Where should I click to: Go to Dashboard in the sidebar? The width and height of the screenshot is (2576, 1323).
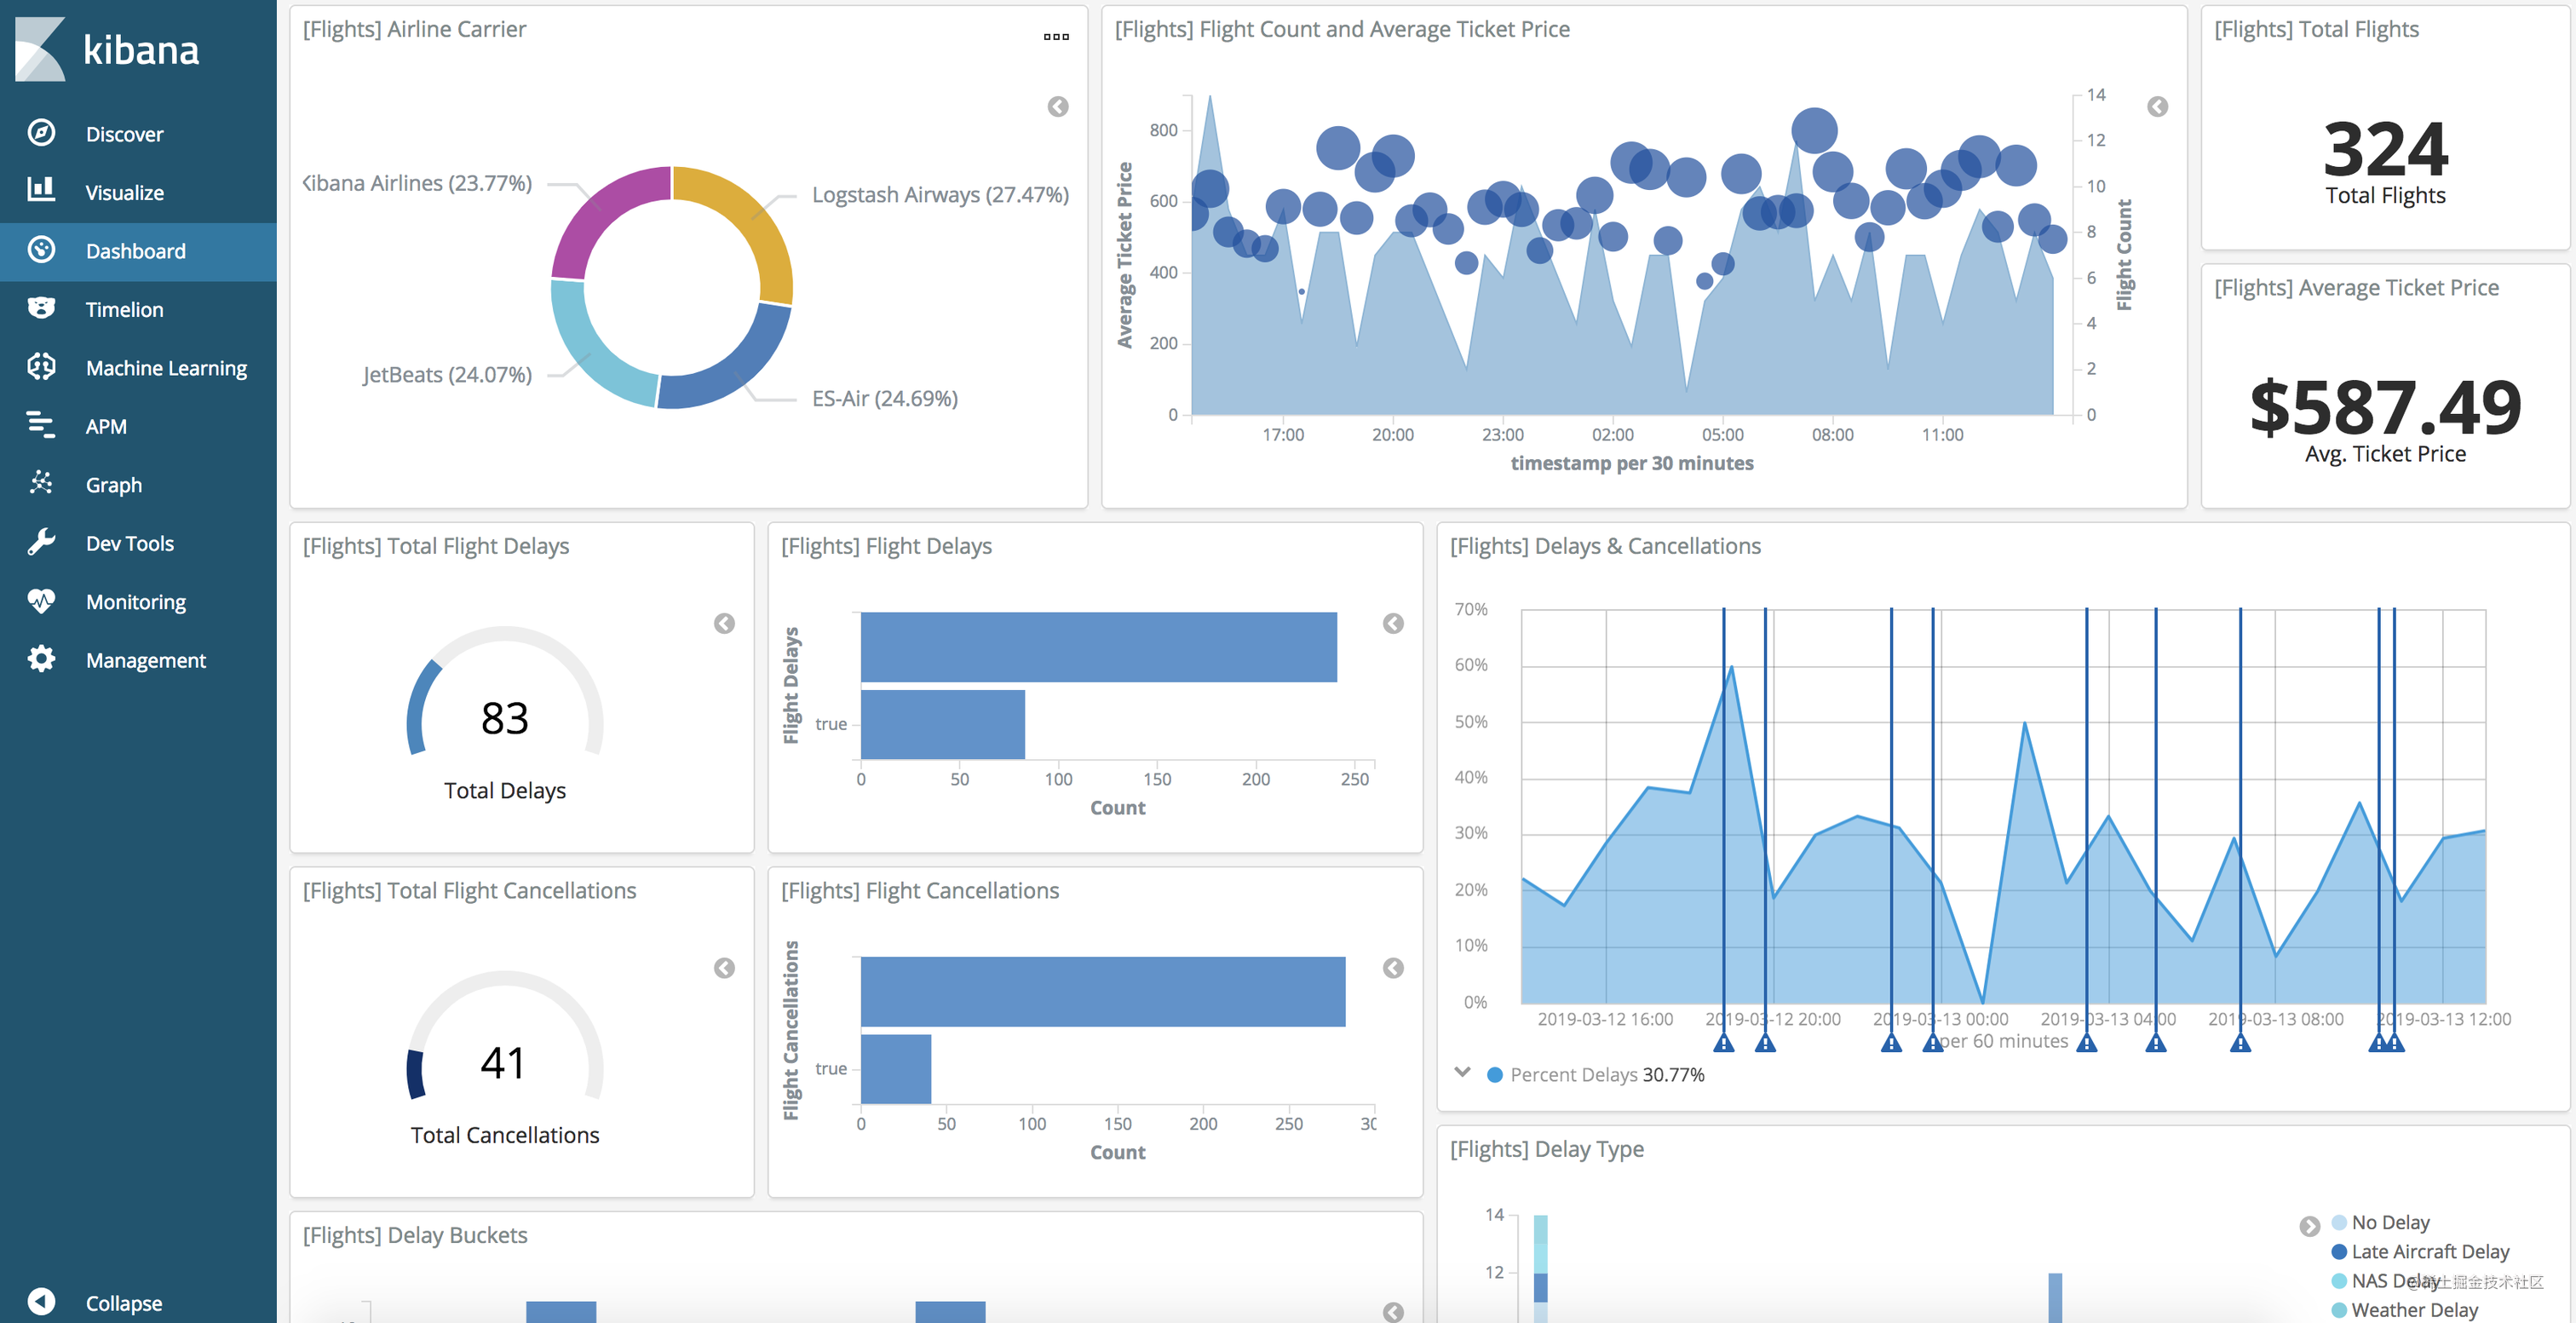click(136, 251)
